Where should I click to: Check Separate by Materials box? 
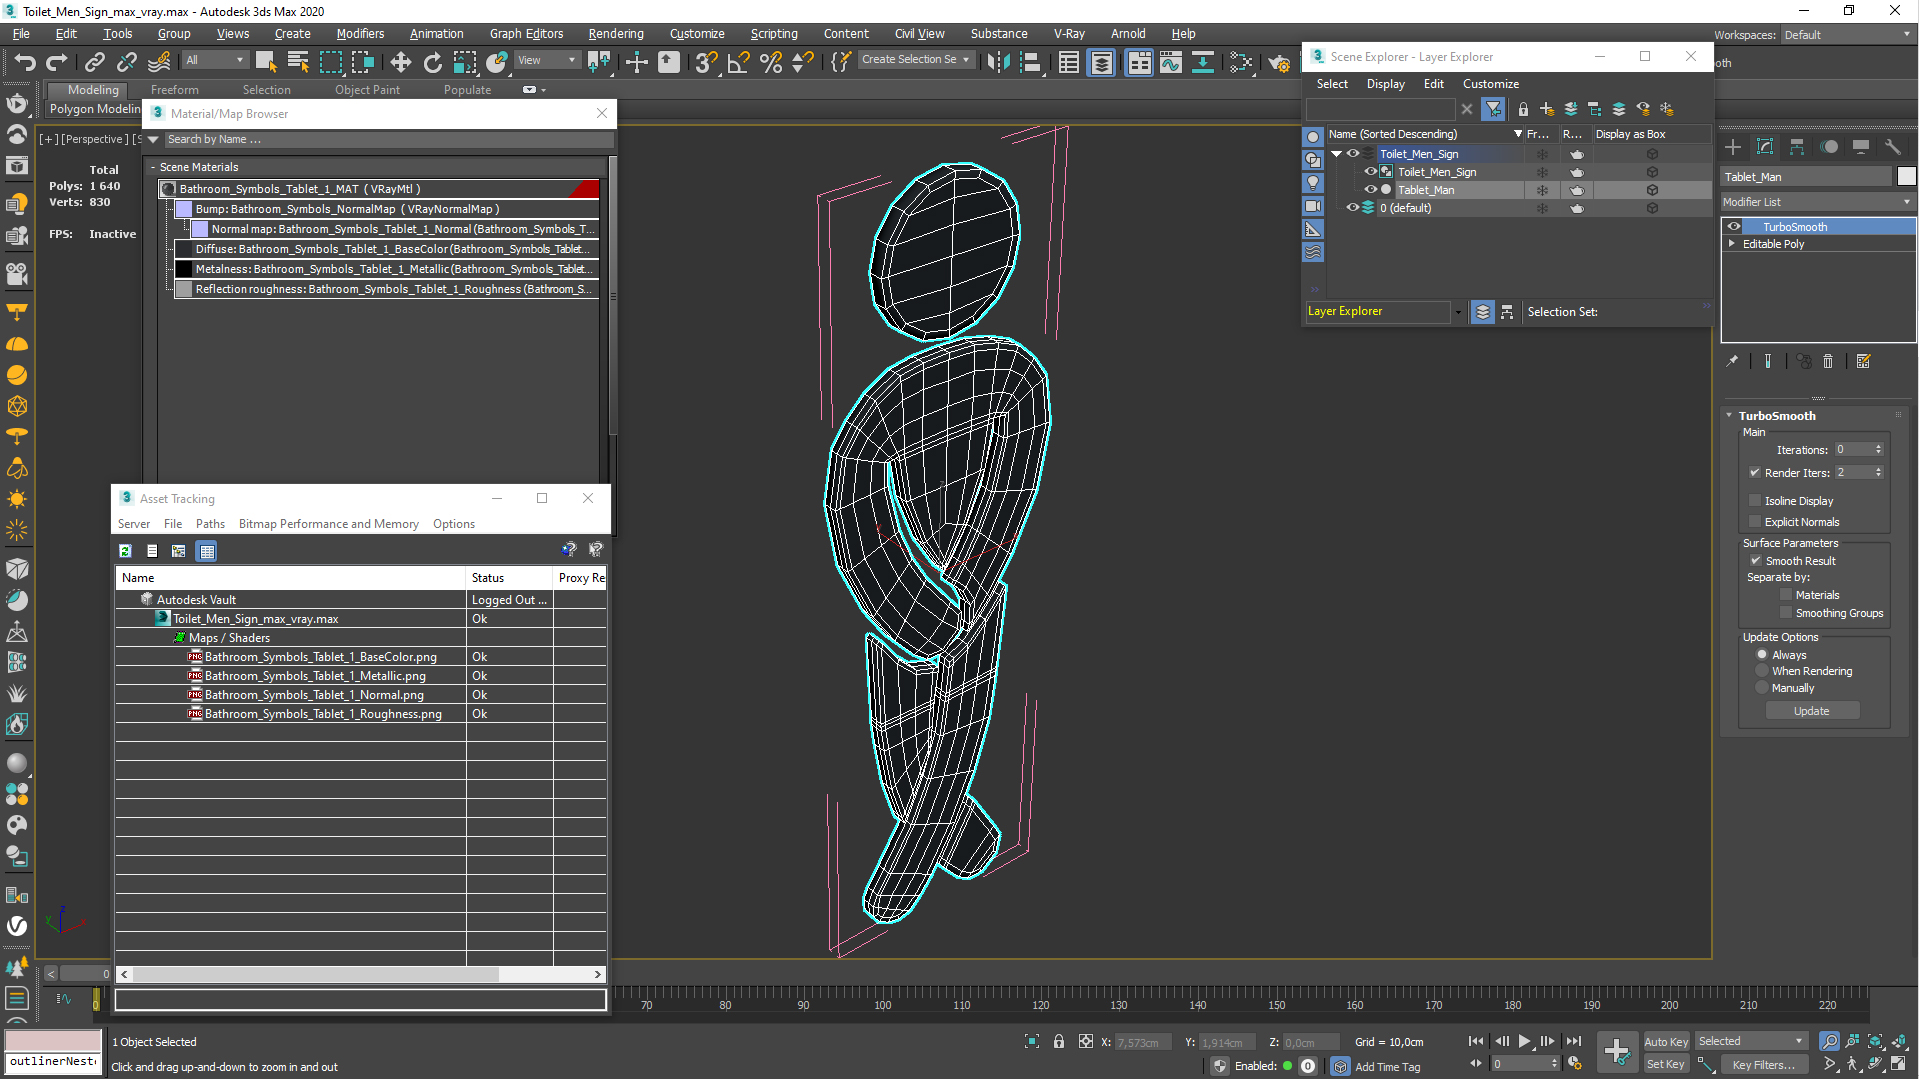[1786, 595]
